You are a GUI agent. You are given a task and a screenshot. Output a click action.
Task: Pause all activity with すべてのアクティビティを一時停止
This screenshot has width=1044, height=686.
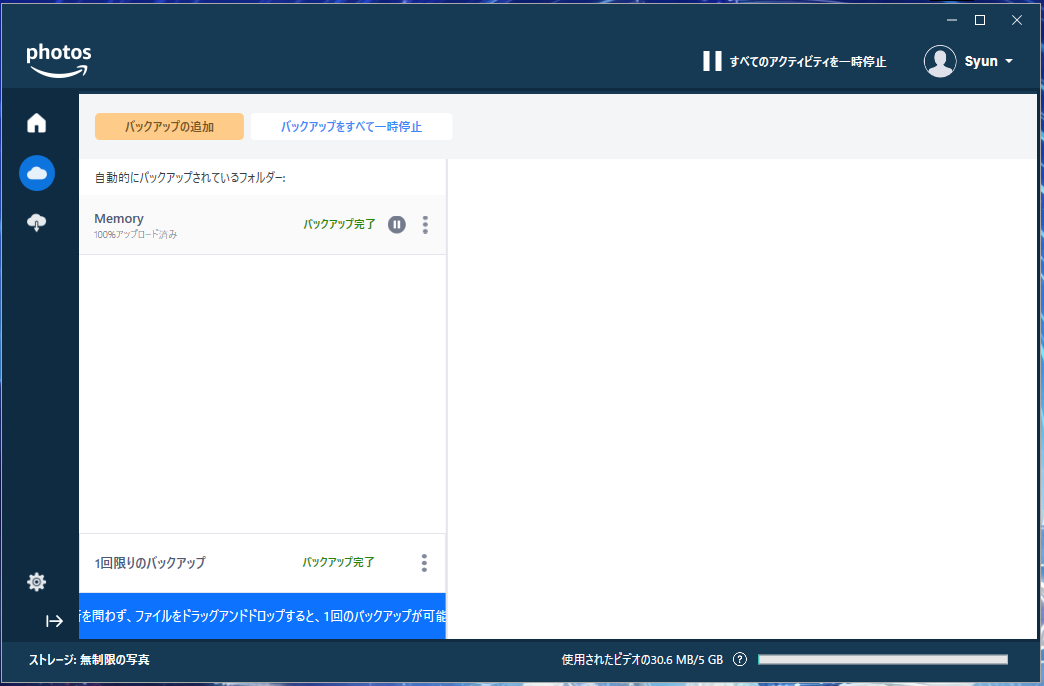tap(794, 61)
